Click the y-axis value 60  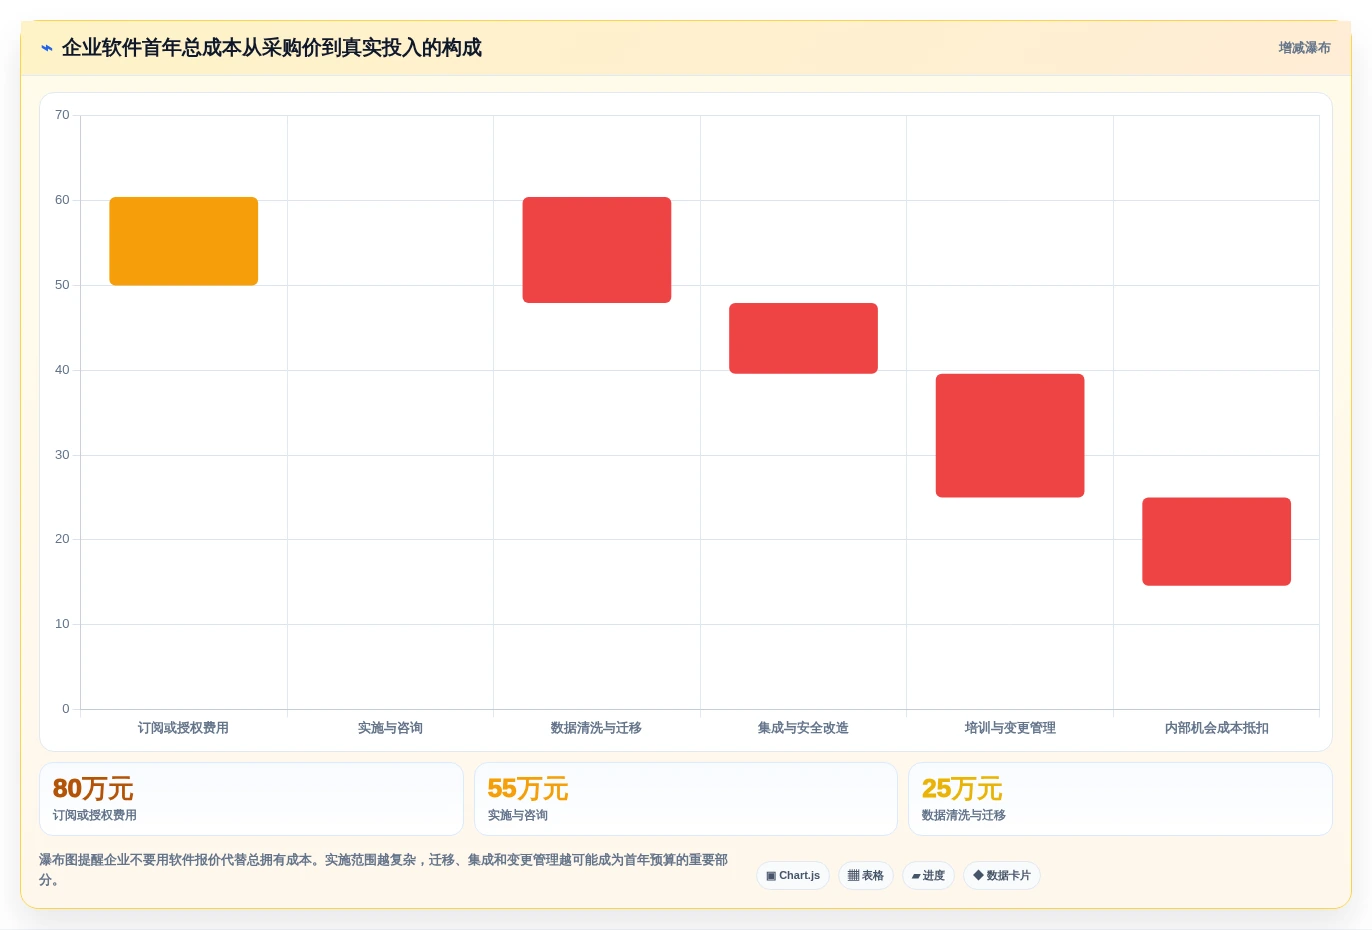pos(62,200)
